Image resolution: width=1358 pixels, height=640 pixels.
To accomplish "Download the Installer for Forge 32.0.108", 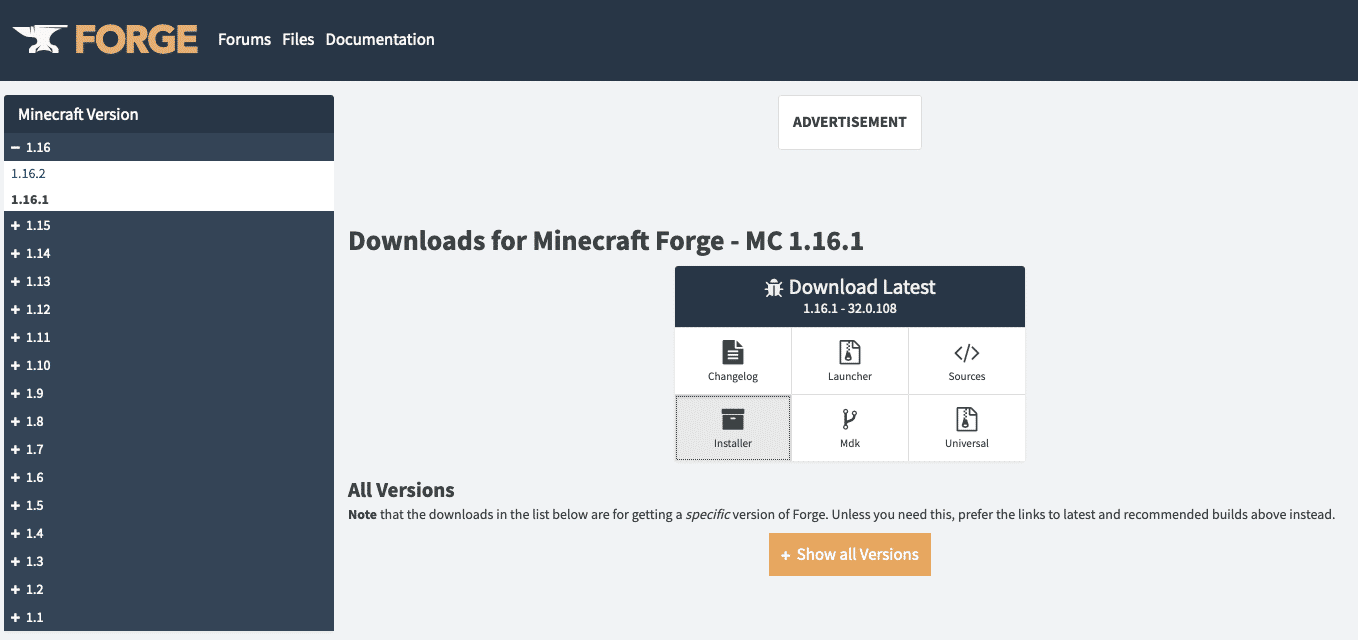I will (x=733, y=428).
